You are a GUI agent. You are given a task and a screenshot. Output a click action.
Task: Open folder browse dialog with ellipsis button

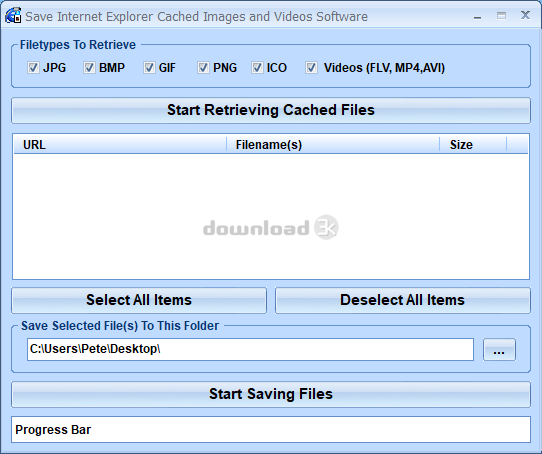[x=499, y=350]
